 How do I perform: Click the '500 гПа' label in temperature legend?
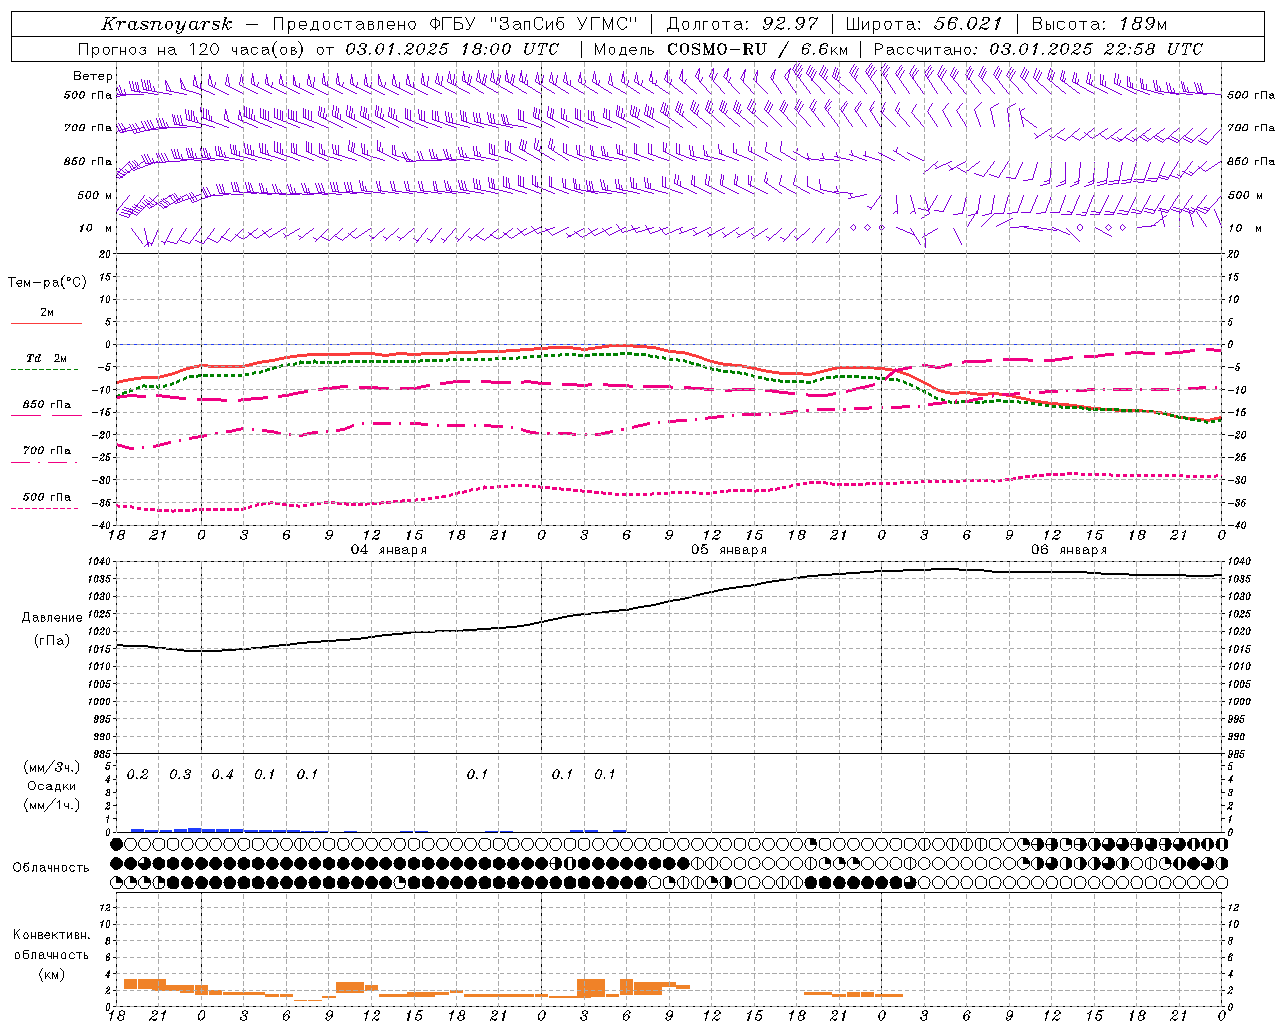click(47, 497)
